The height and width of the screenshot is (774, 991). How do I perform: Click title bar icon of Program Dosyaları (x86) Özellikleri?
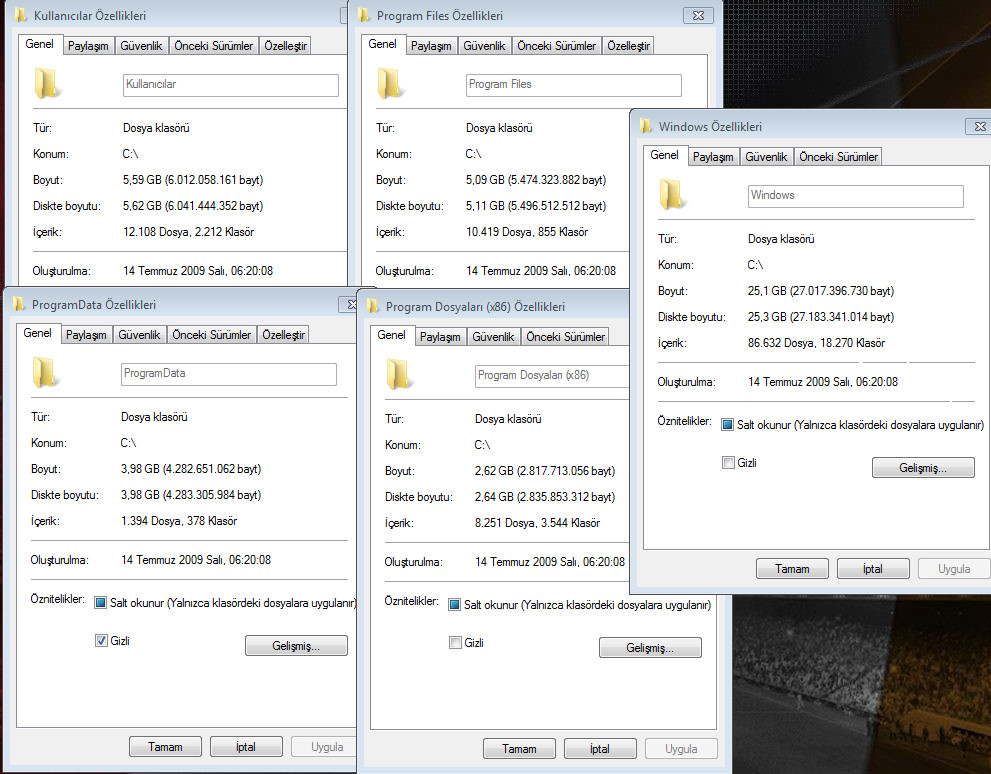tap(373, 306)
